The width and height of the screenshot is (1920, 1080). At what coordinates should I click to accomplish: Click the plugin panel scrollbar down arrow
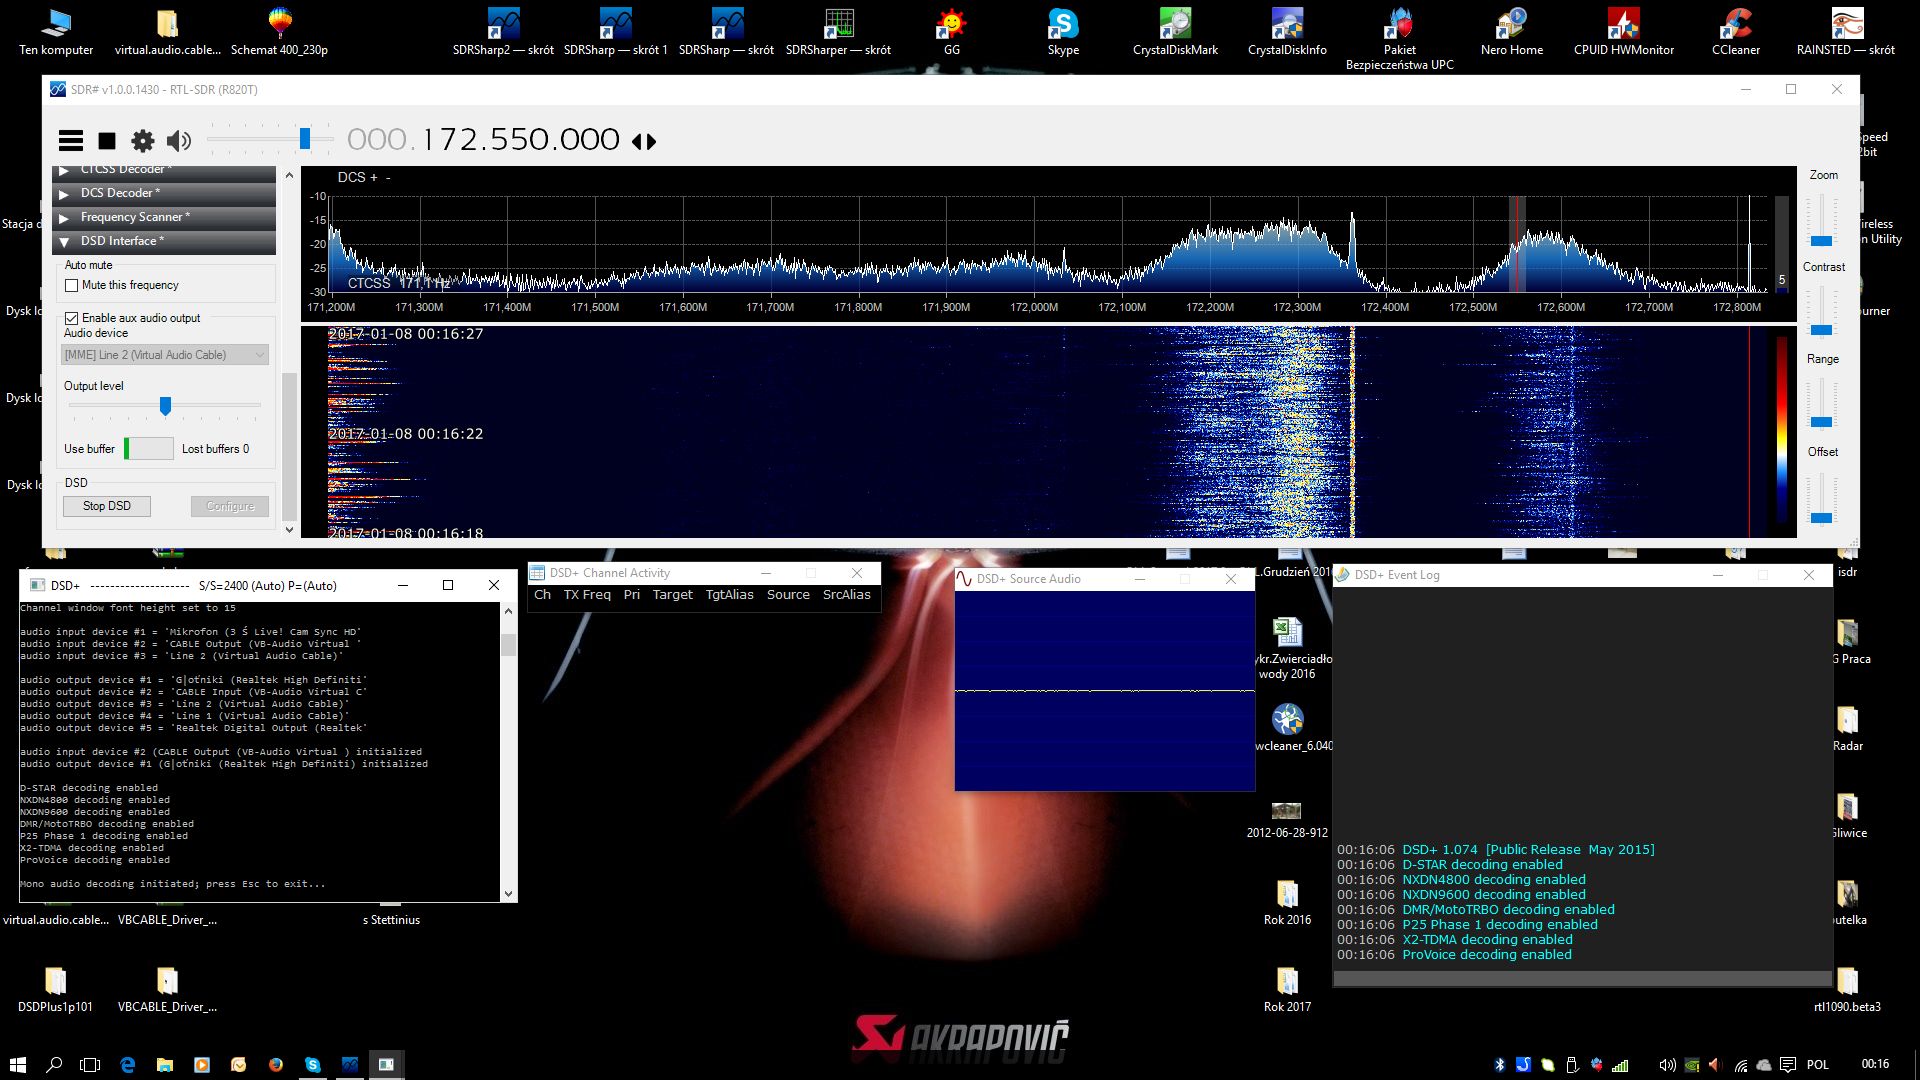click(290, 530)
